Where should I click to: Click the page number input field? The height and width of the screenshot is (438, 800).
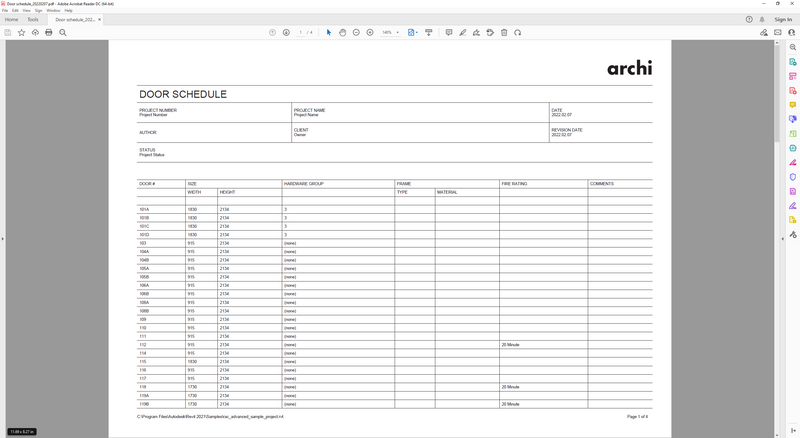[x=300, y=32]
